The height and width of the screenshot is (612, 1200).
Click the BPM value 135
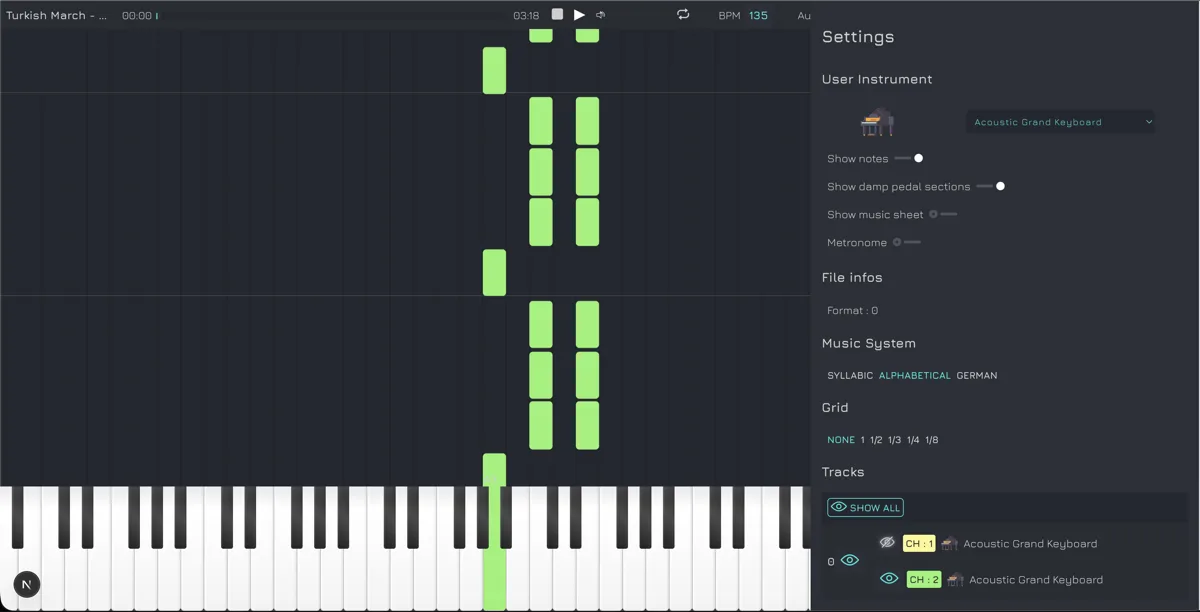tap(758, 16)
